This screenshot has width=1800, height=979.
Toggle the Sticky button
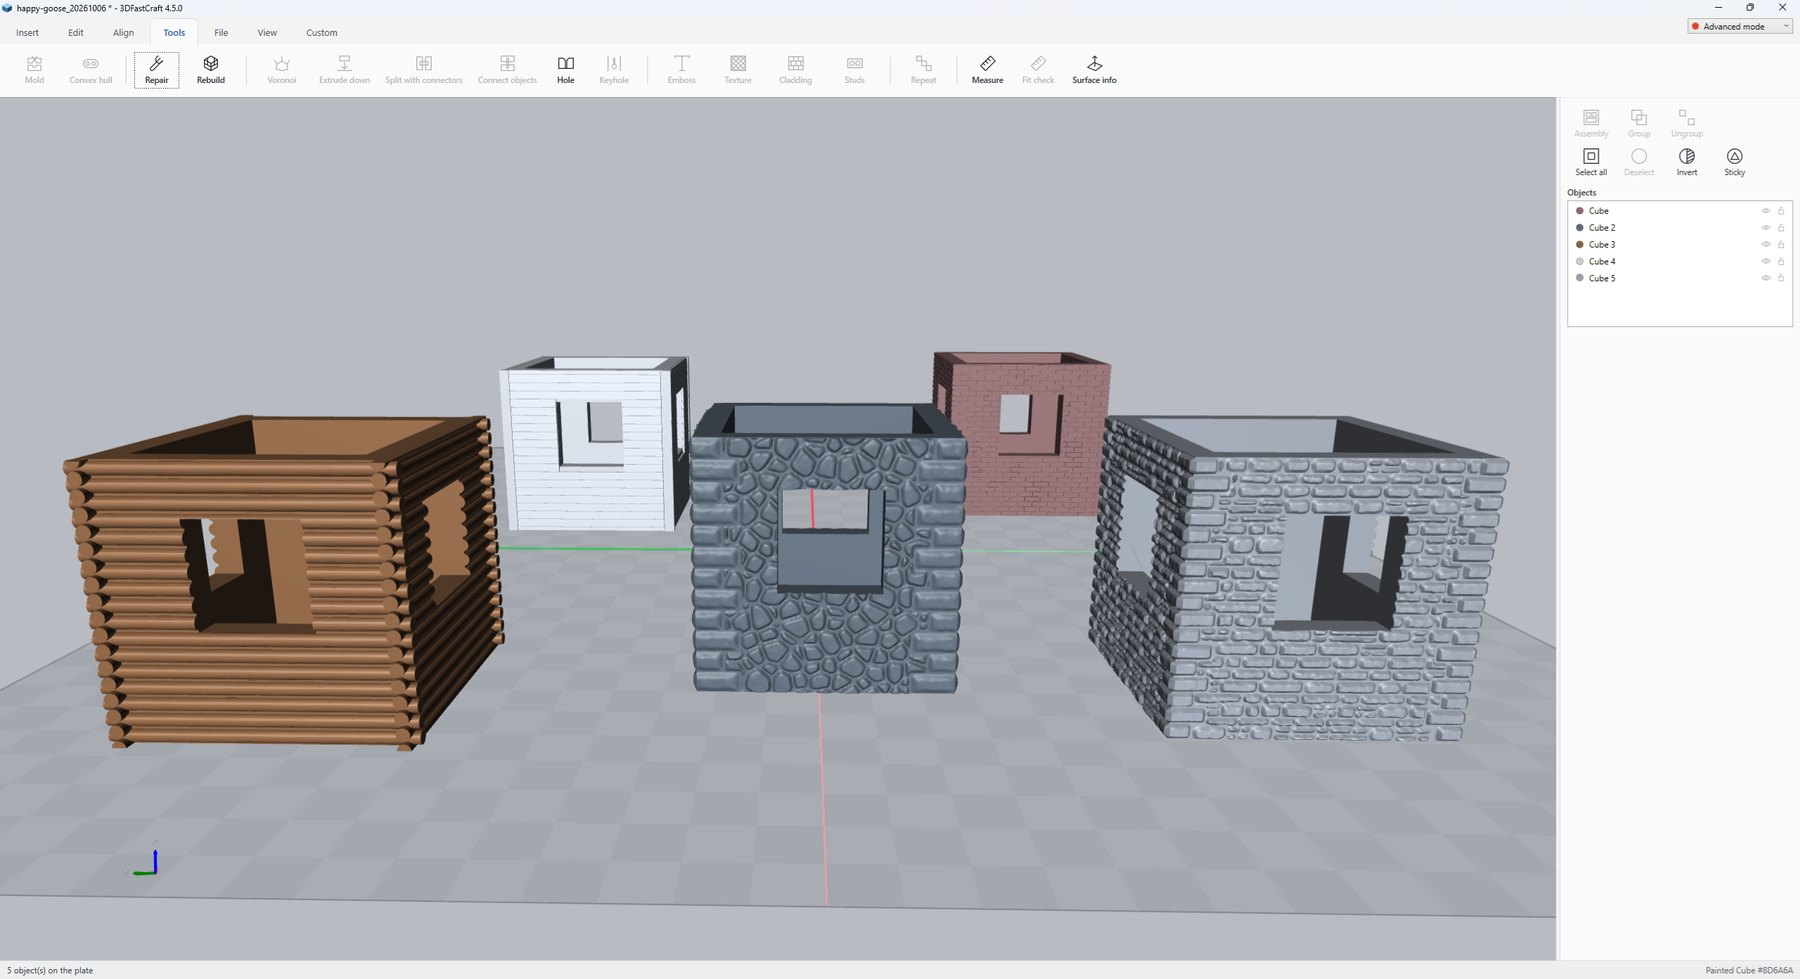pyautogui.click(x=1735, y=162)
